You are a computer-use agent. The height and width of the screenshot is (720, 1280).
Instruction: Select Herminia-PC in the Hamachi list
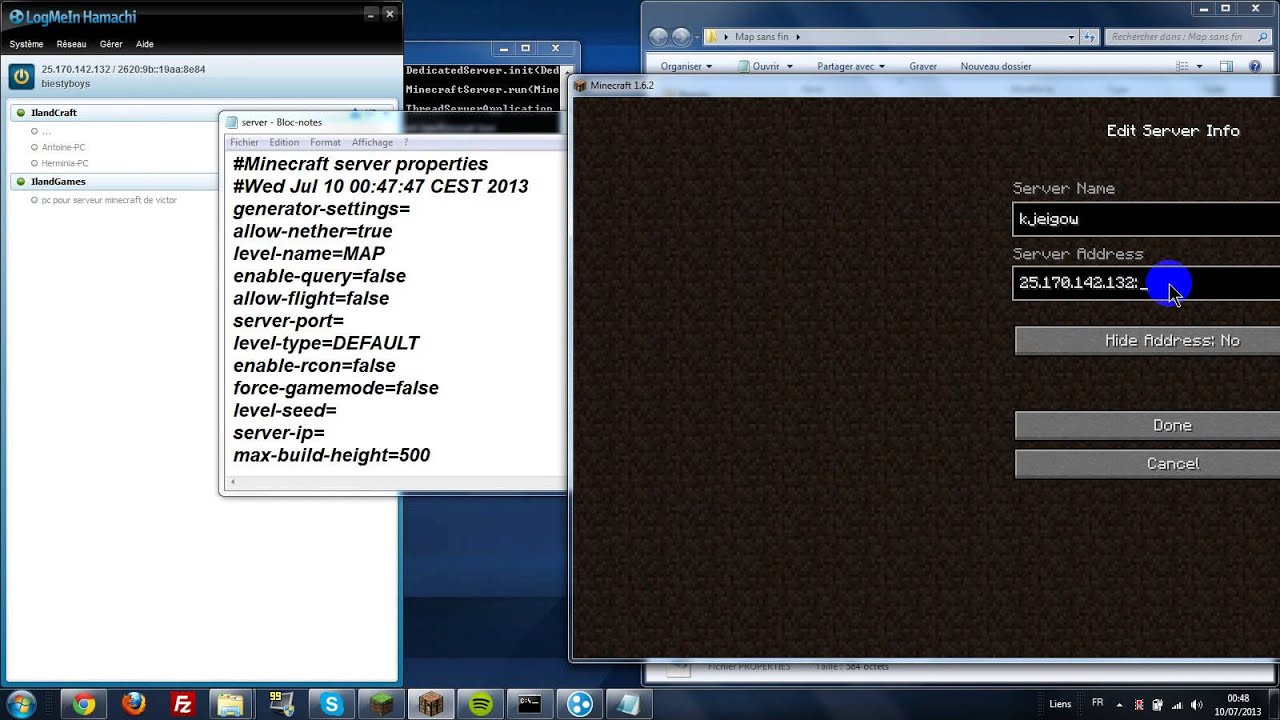[x=65, y=163]
